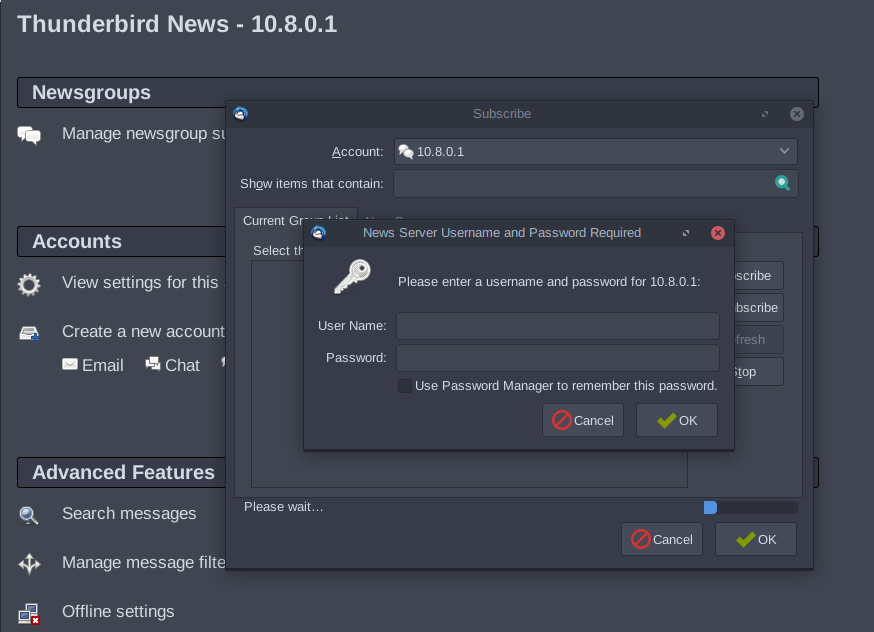Click the 'Please wait…' status text

[284, 507]
